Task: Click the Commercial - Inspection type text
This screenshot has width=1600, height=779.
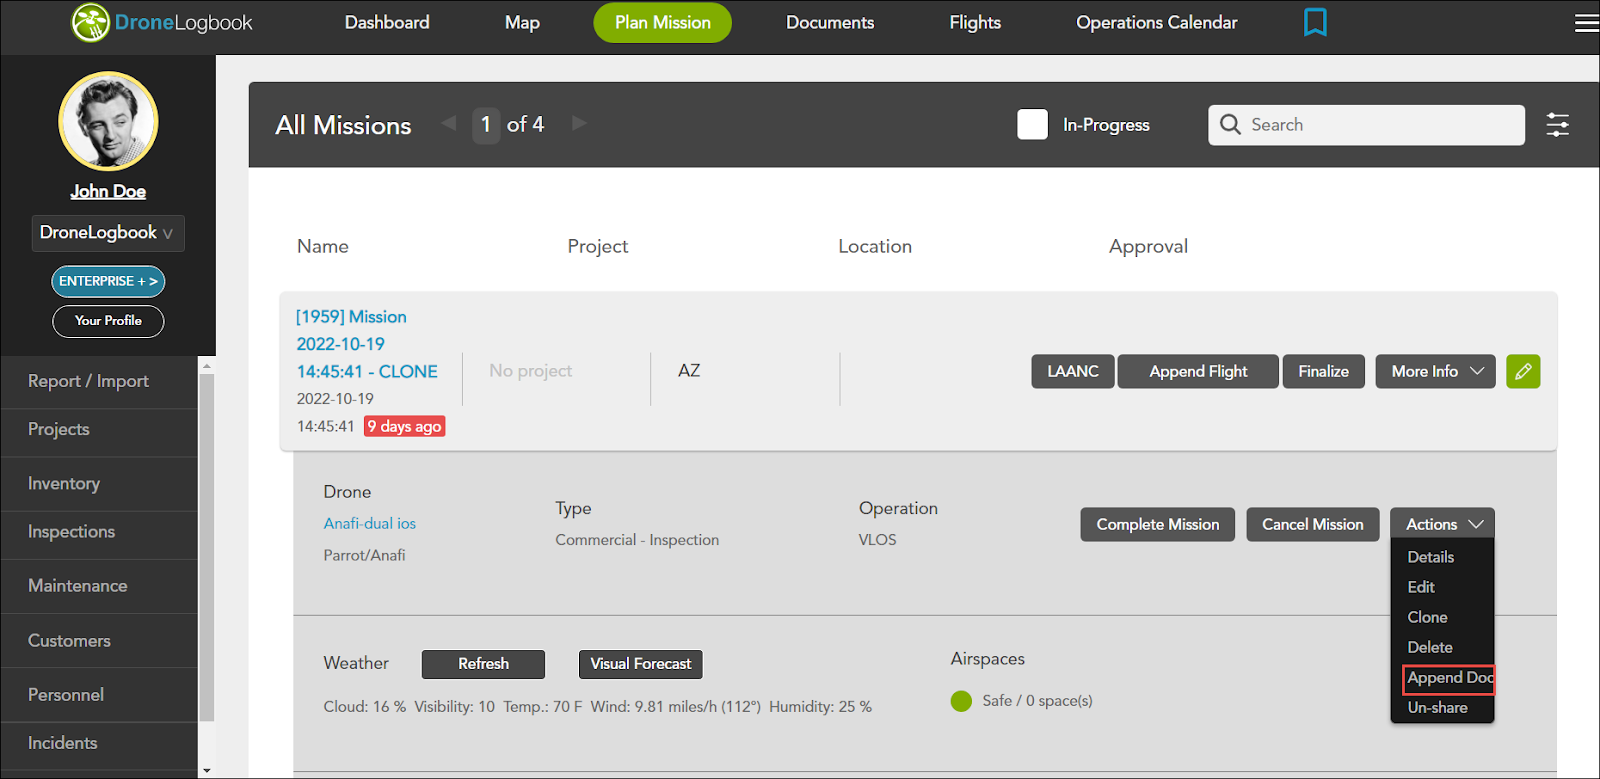Action: click(x=637, y=540)
